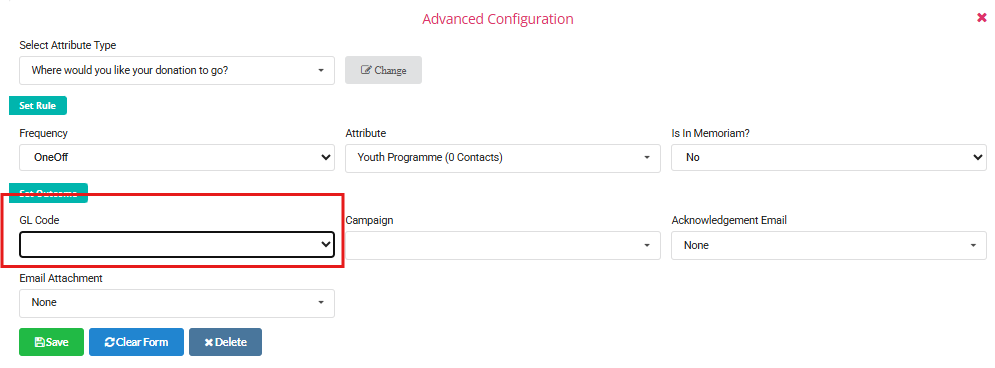Click the Campaign field label
The image size is (995, 368).
tap(369, 220)
